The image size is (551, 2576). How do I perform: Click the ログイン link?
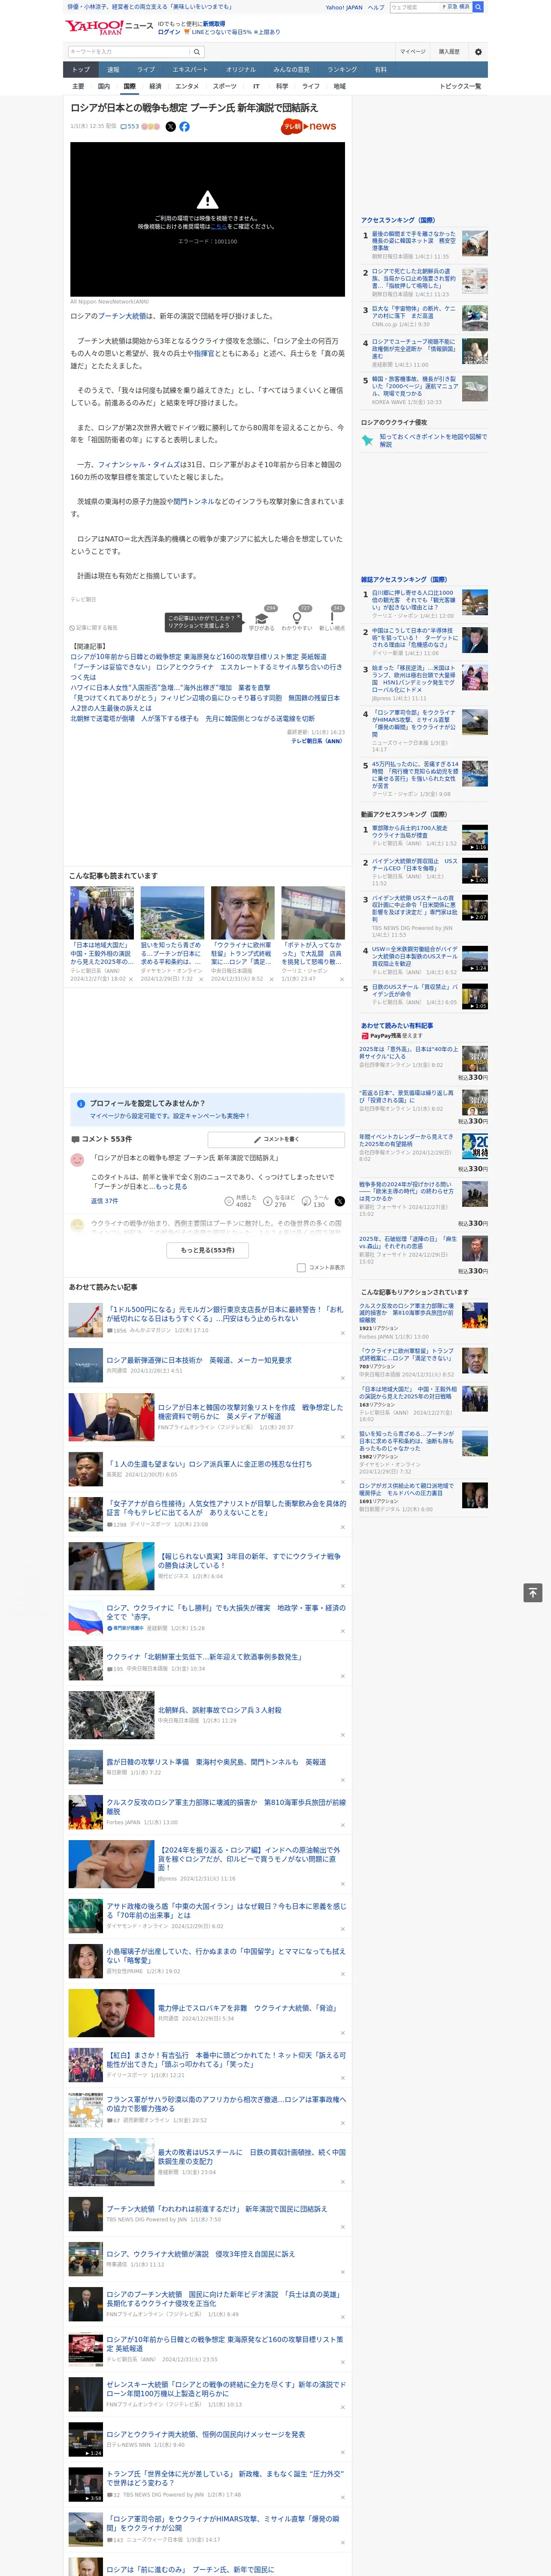point(169,32)
